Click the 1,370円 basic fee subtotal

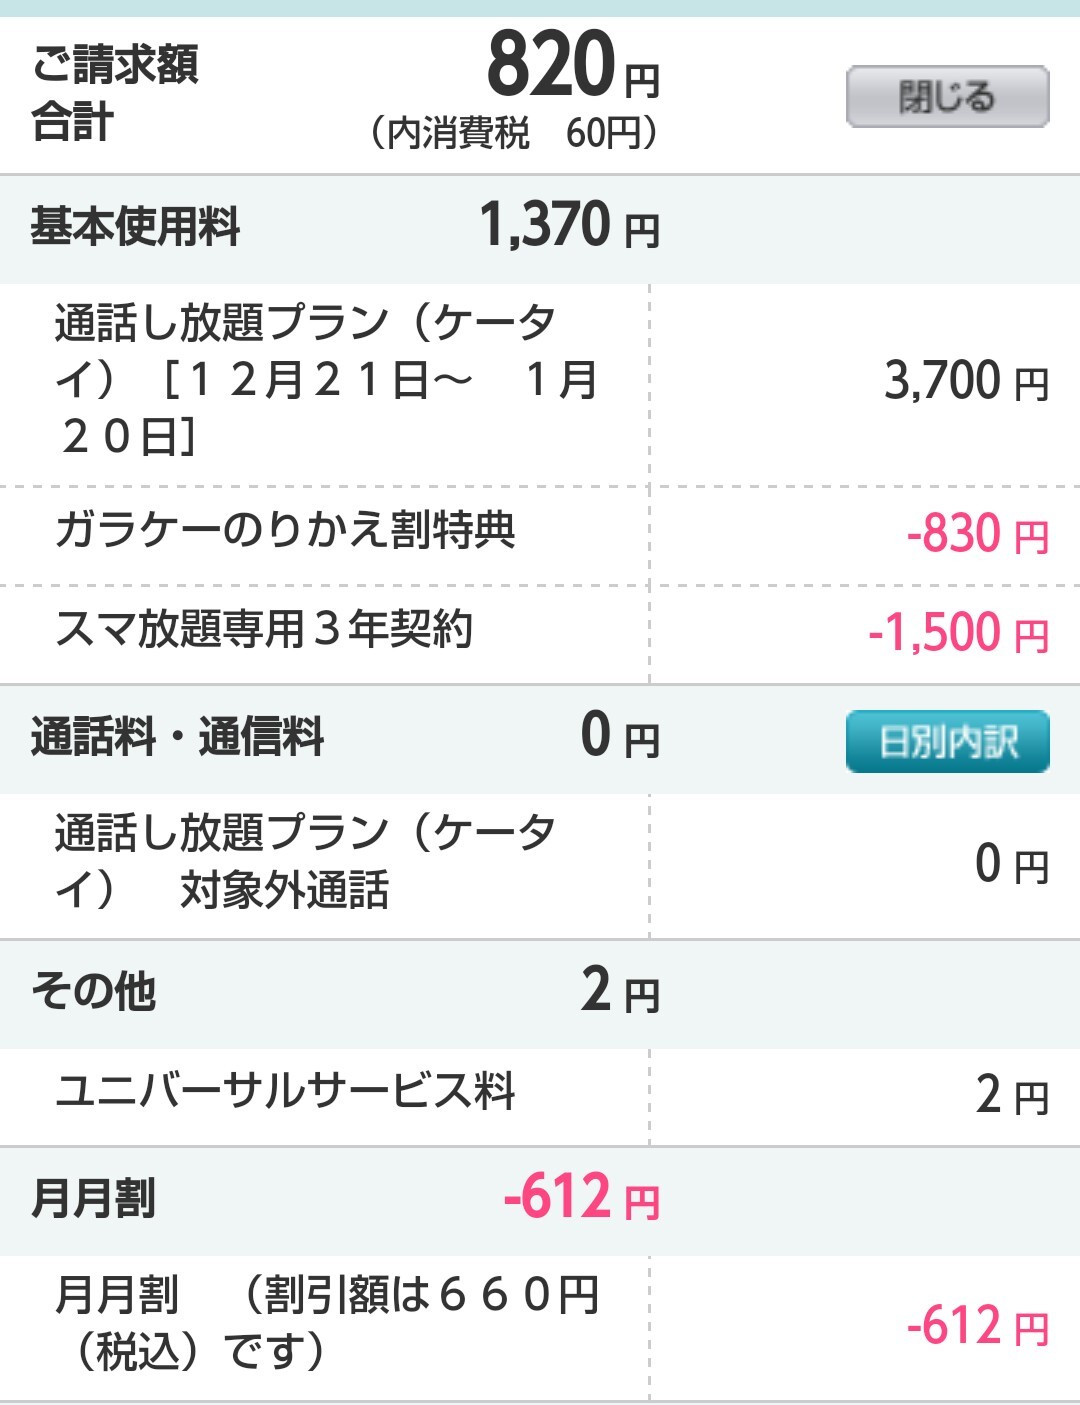[568, 226]
